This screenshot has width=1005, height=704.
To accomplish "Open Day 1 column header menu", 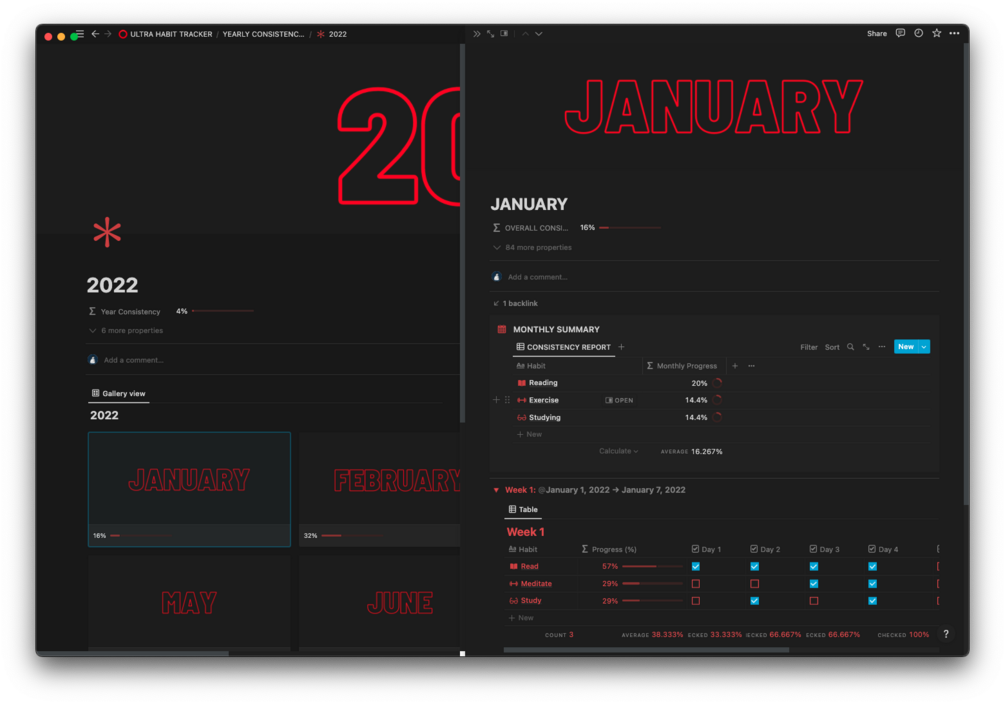I will (x=706, y=549).
